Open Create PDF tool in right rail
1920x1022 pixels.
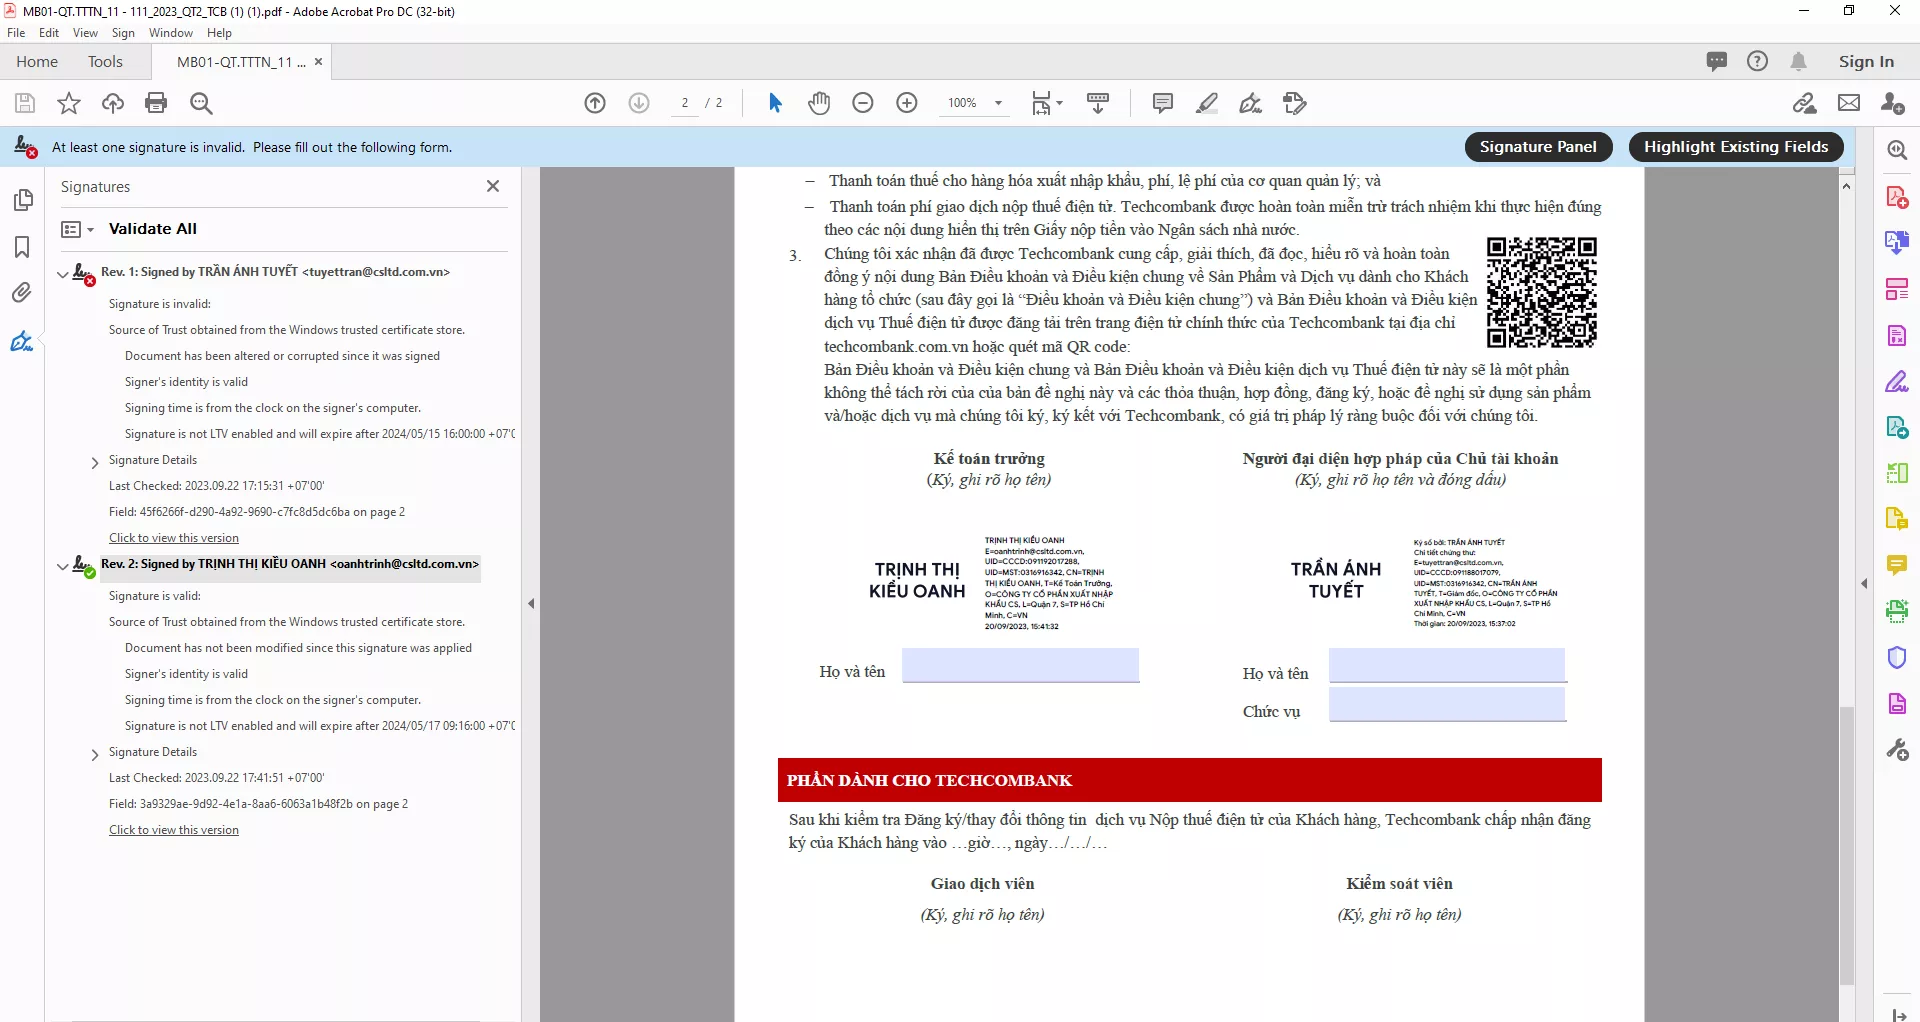[x=1897, y=197]
